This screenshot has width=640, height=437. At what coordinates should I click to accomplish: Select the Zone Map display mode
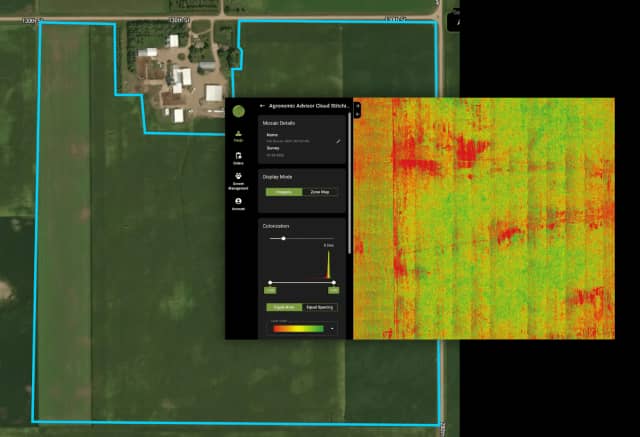coord(320,192)
